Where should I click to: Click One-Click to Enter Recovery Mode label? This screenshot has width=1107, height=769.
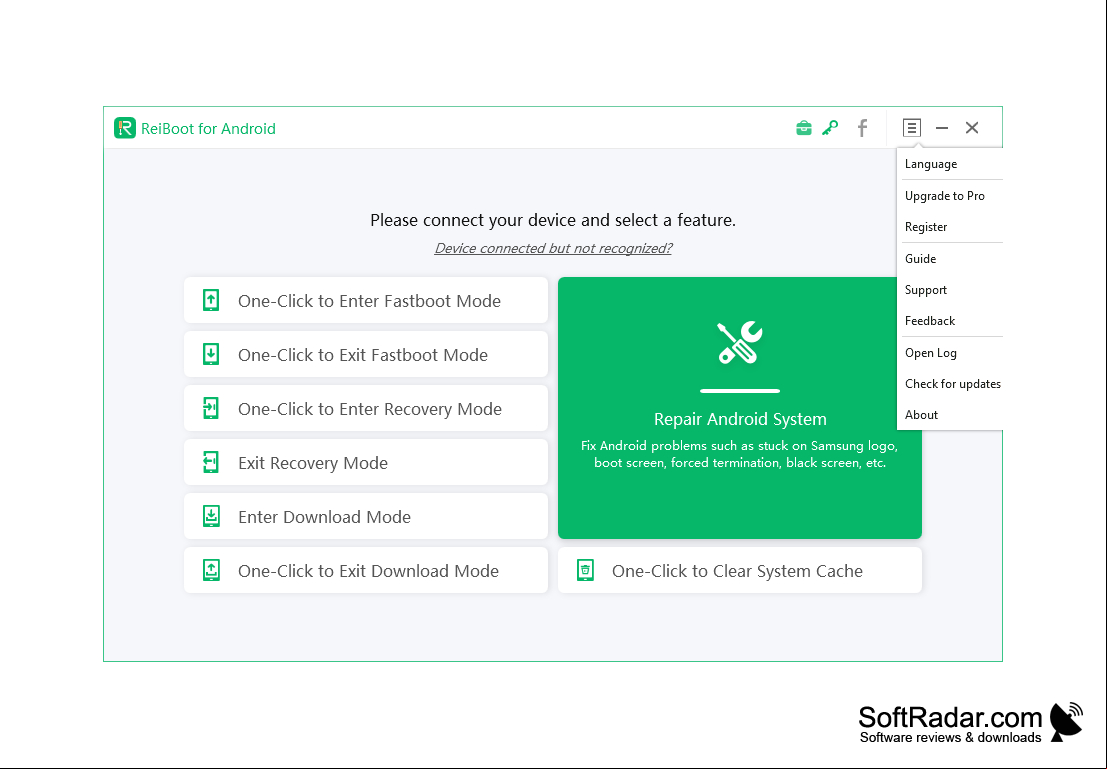coord(370,409)
